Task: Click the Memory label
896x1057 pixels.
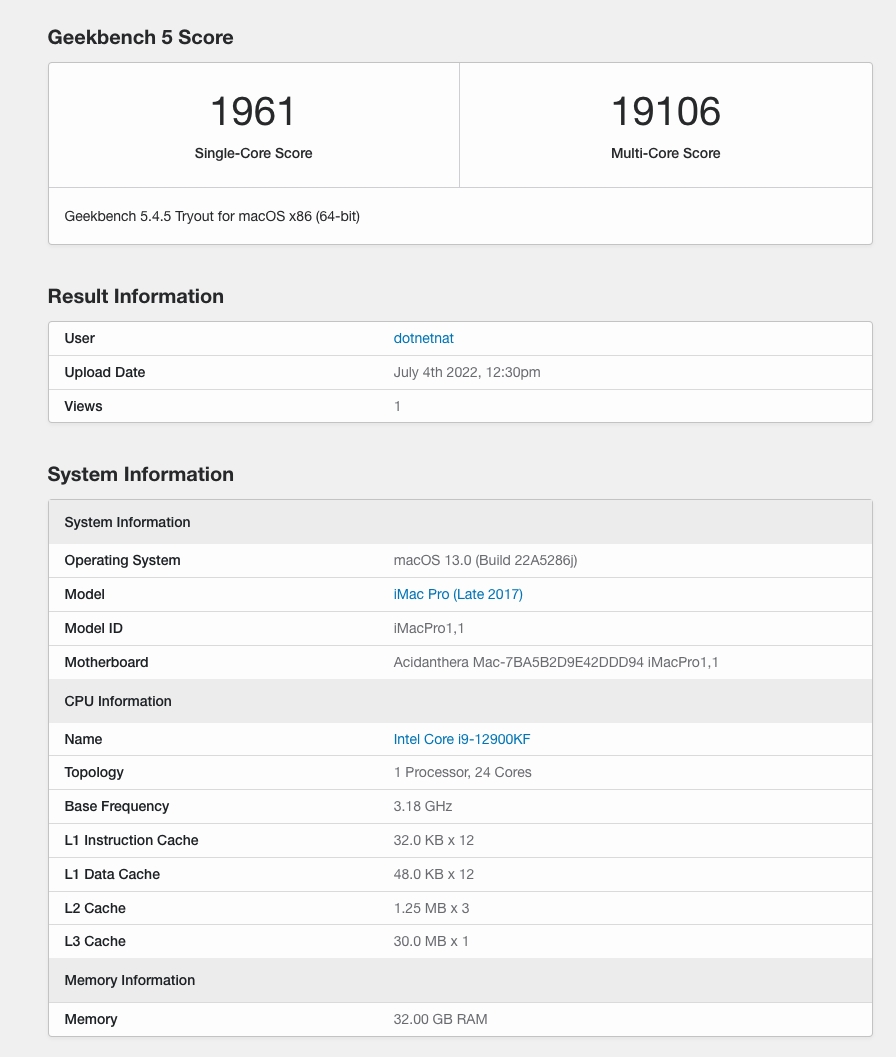Action: [90, 1019]
